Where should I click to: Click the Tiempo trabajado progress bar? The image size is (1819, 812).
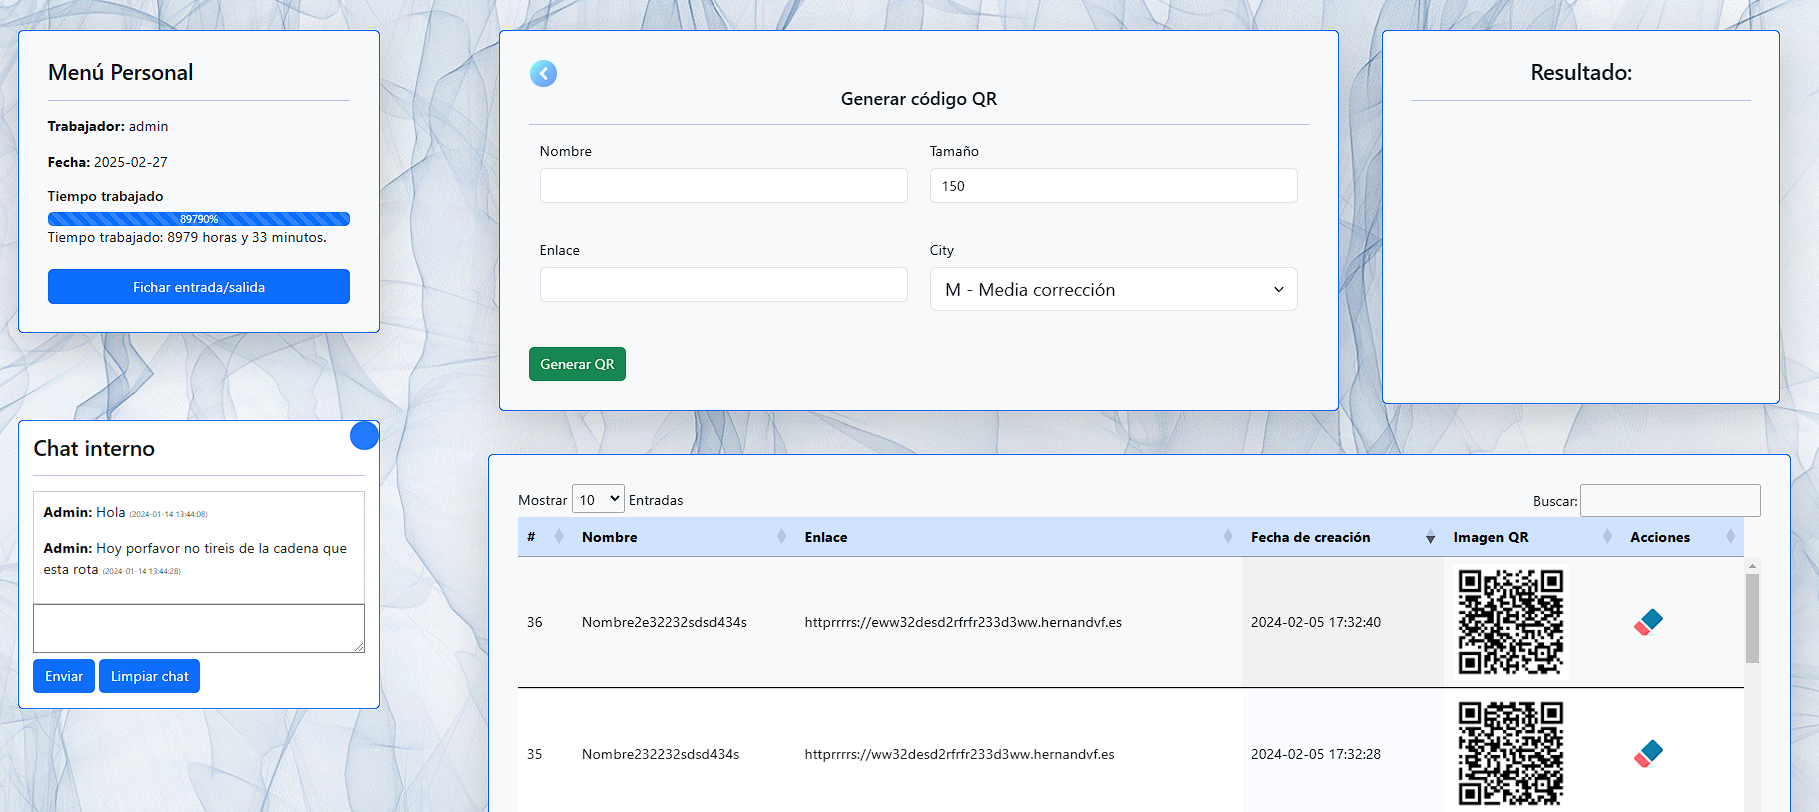(199, 219)
